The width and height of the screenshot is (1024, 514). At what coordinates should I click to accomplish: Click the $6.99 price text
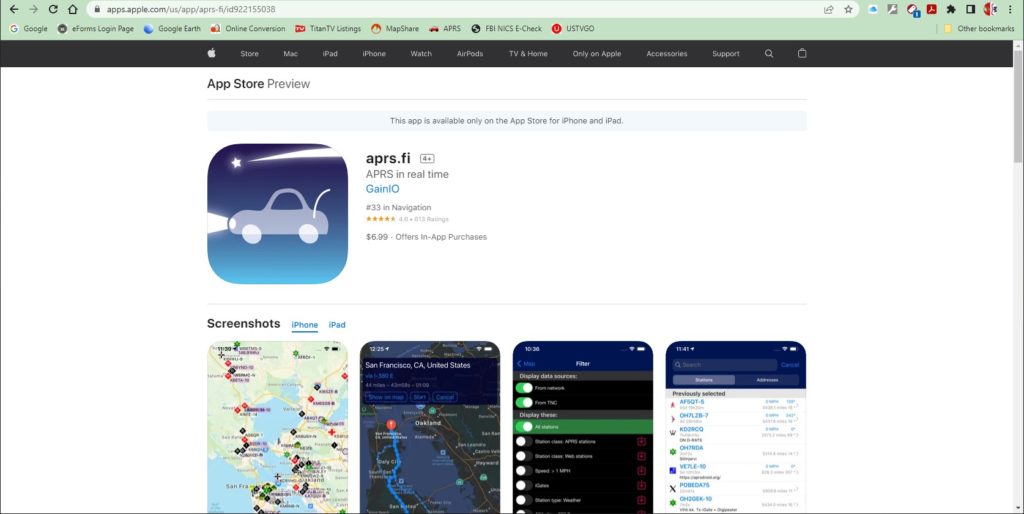click(377, 237)
